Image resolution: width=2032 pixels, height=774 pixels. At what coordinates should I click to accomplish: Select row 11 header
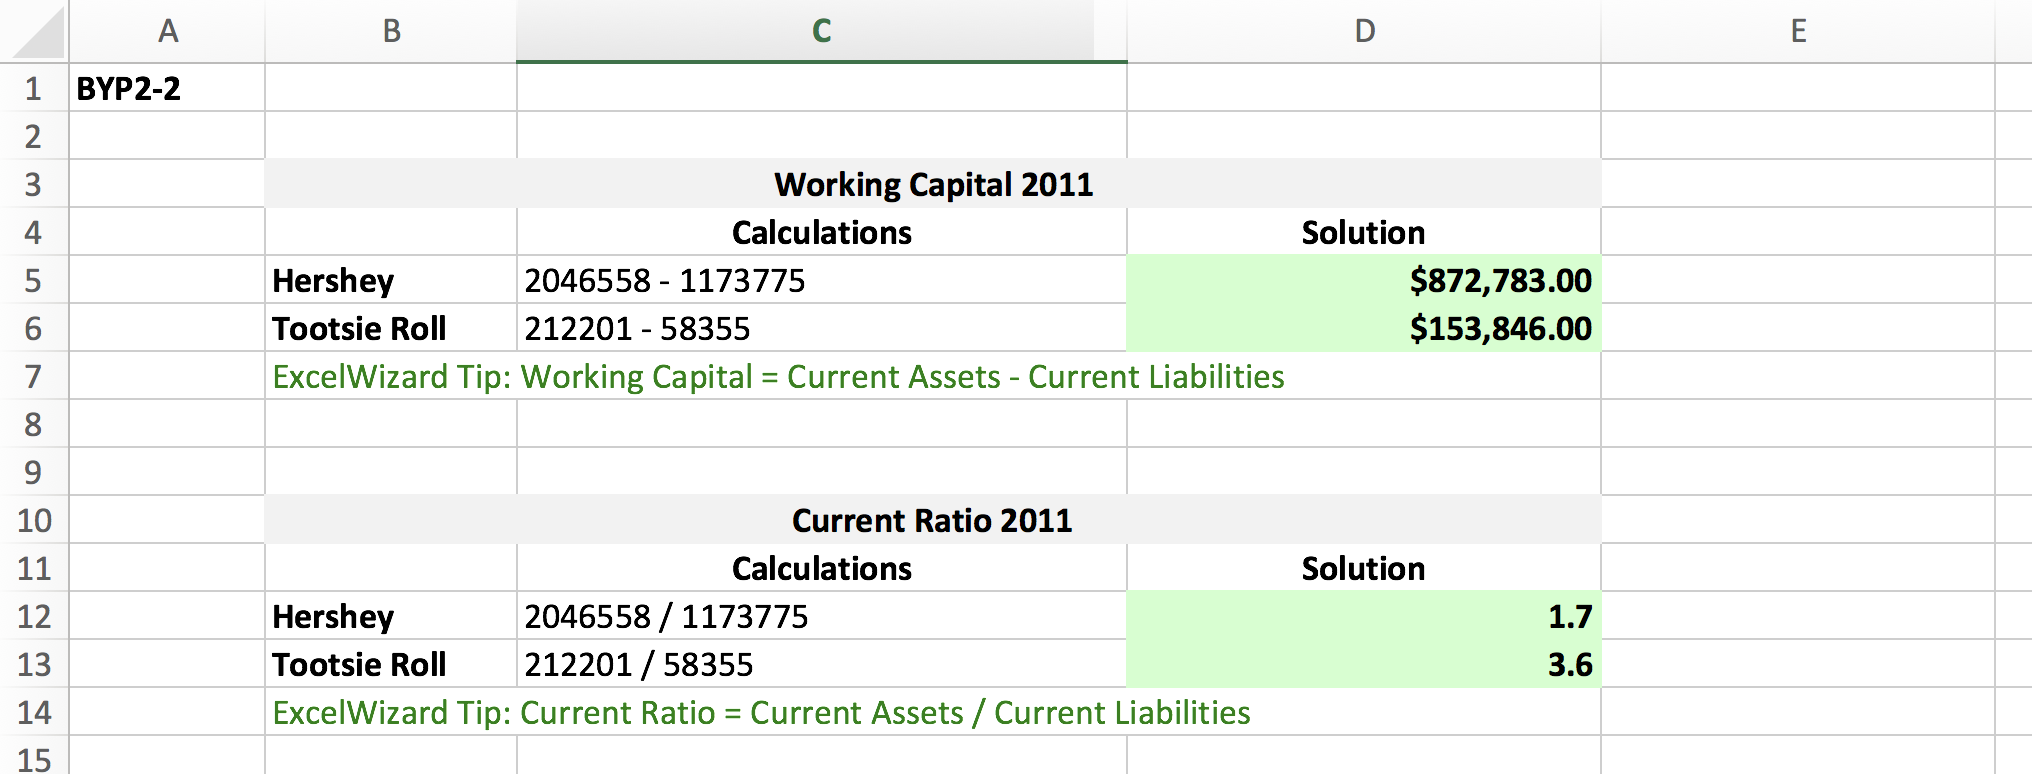[x=33, y=568]
